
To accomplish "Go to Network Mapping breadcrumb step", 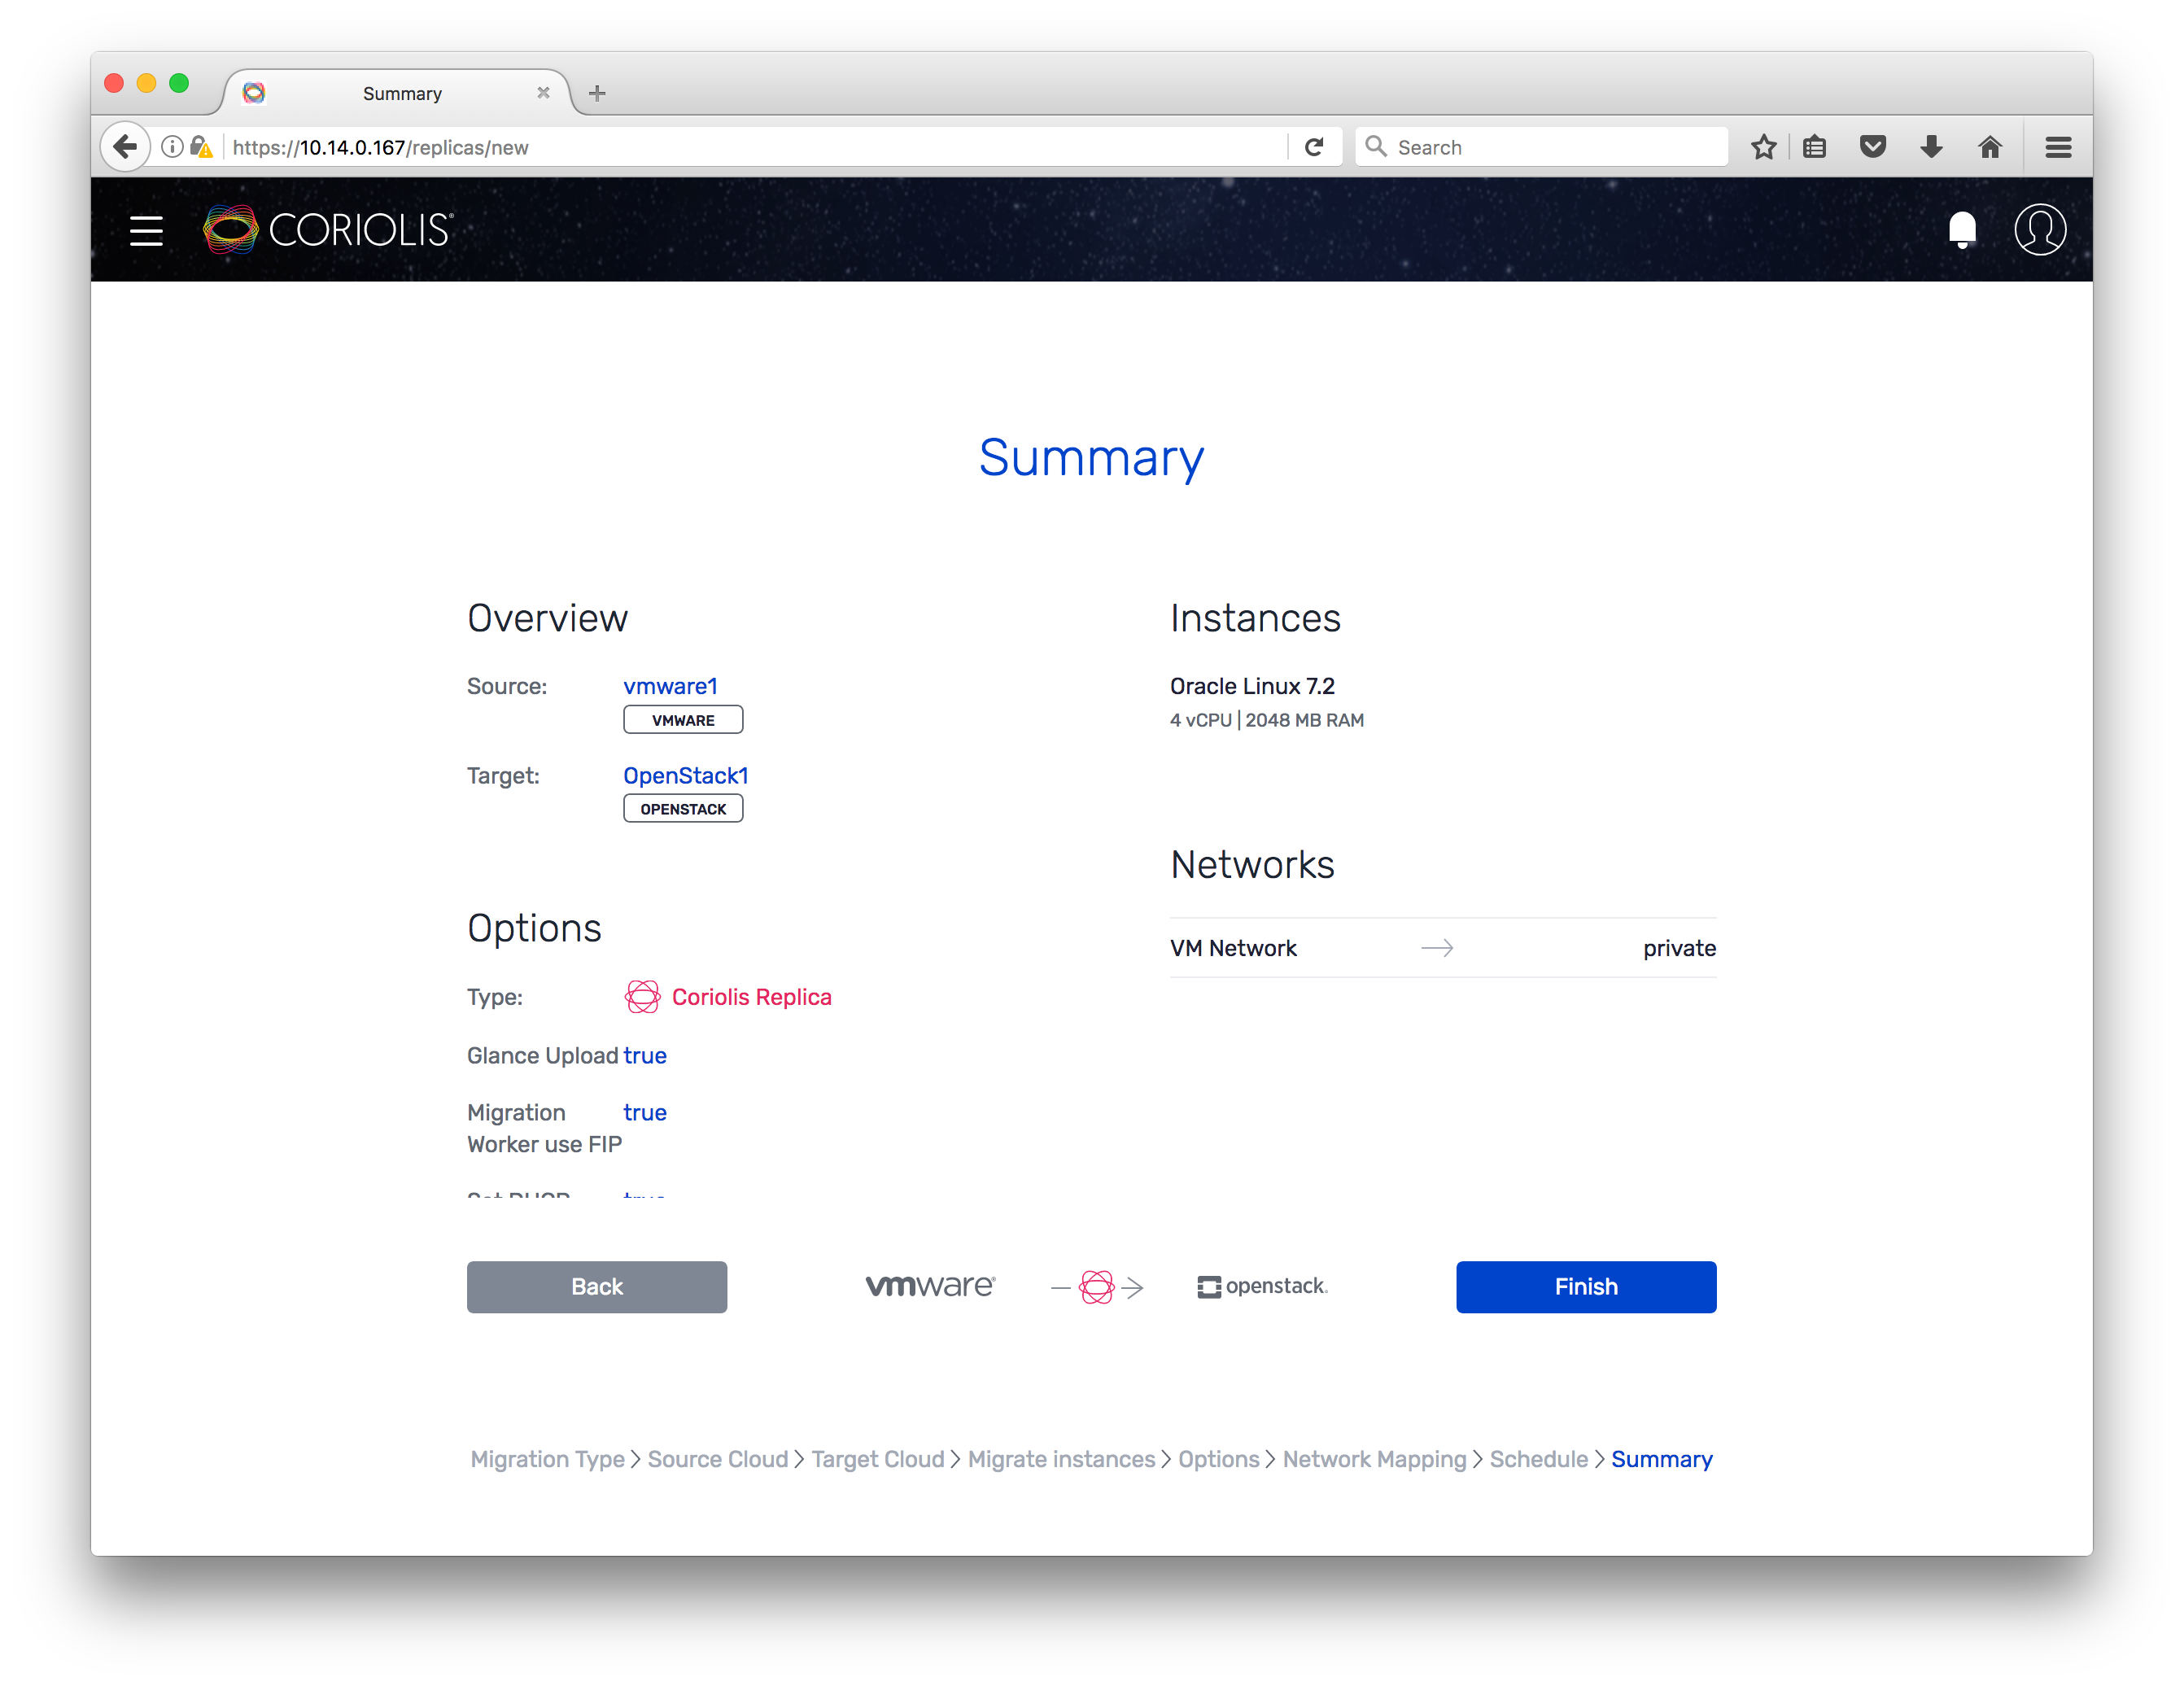I will pos(1373,1459).
